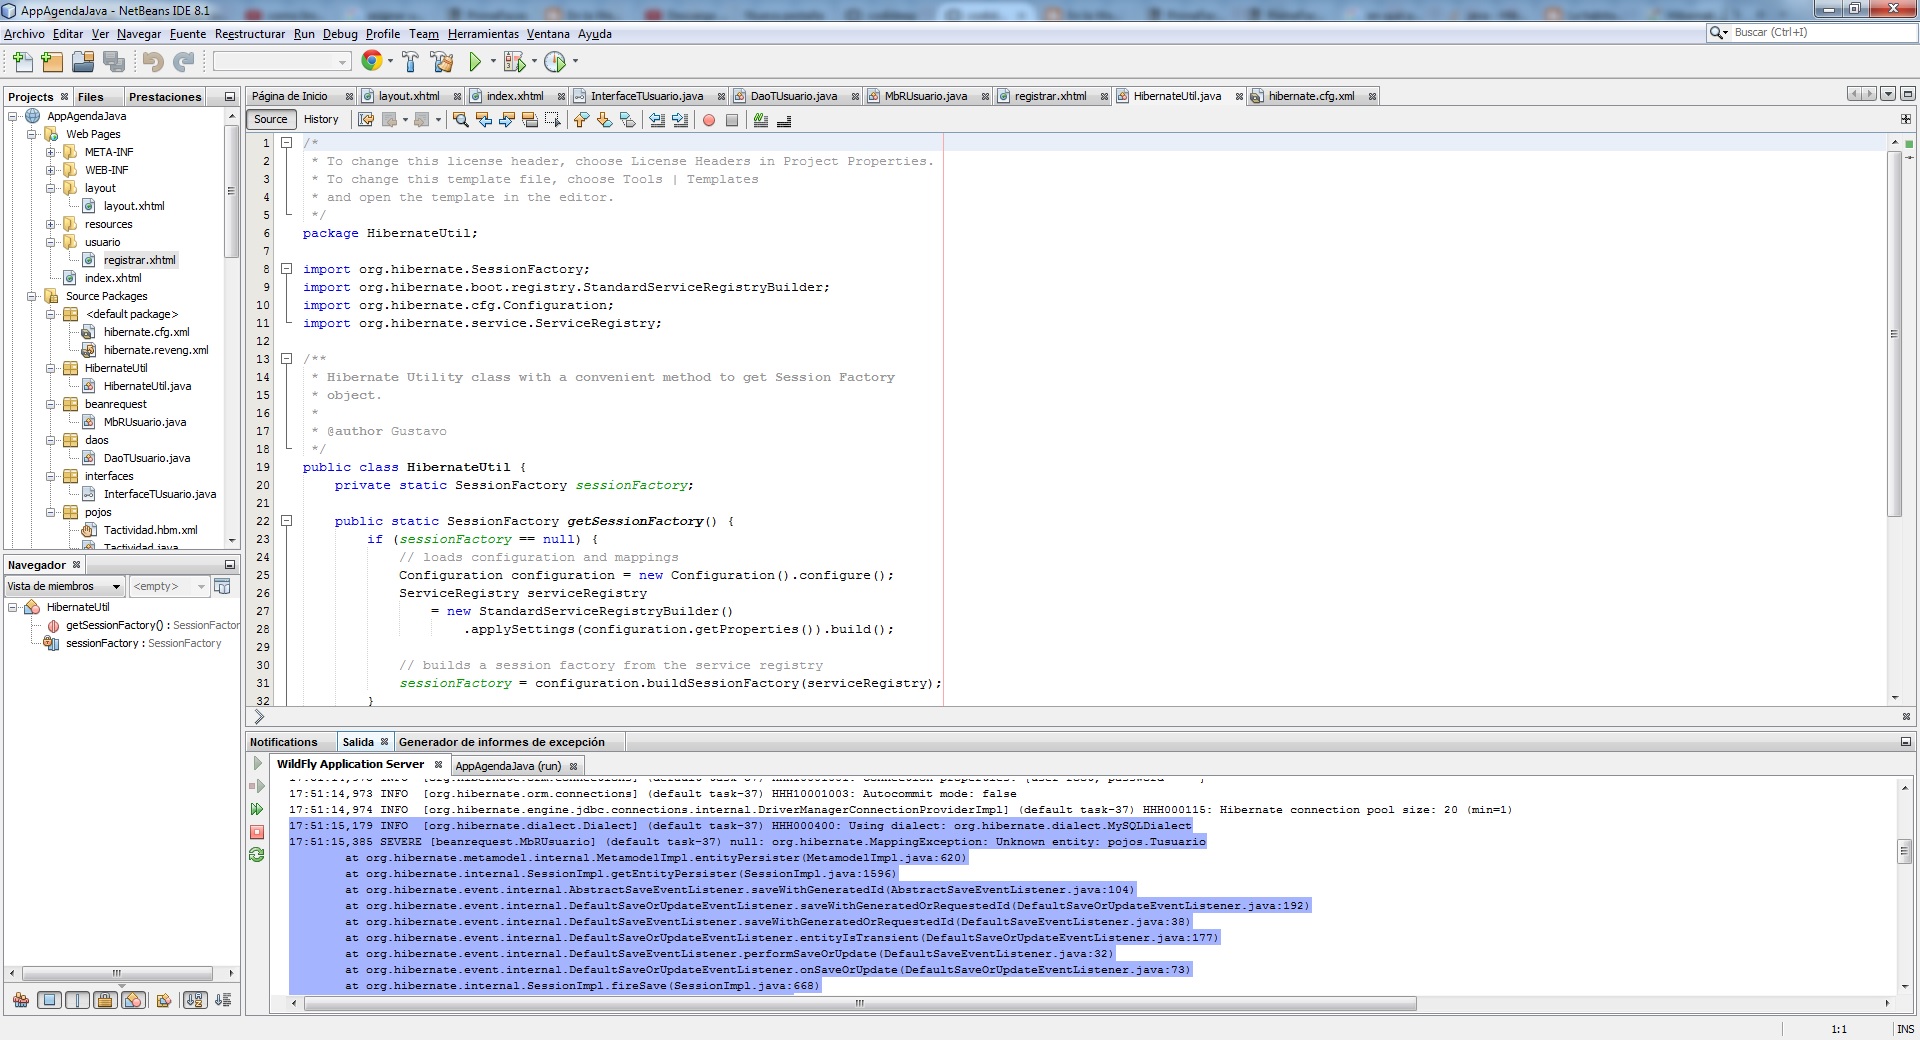
Task: Click the History view button
Action: [321, 119]
